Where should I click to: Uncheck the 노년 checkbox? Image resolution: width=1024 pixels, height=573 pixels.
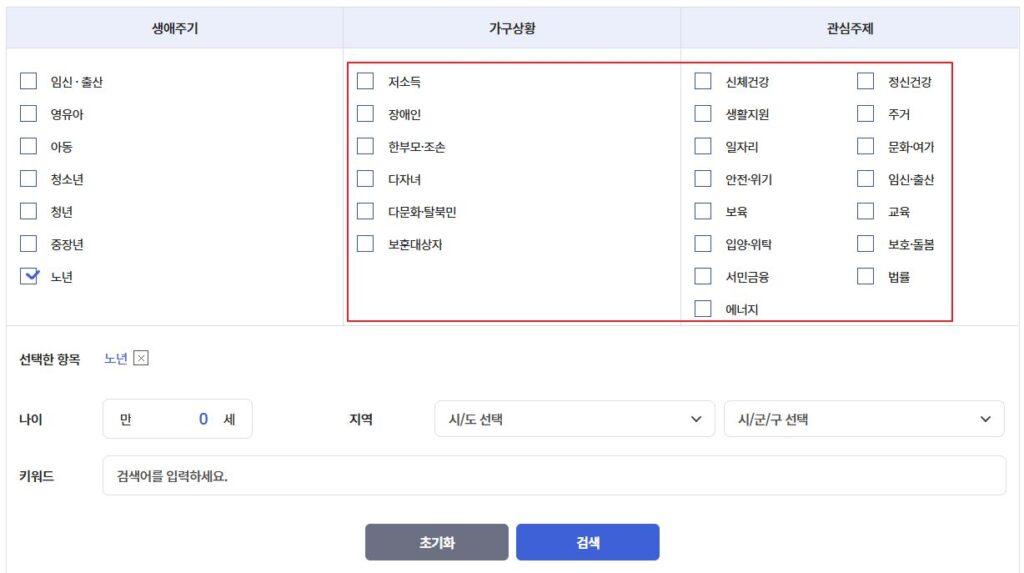click(x=29, y=277)
